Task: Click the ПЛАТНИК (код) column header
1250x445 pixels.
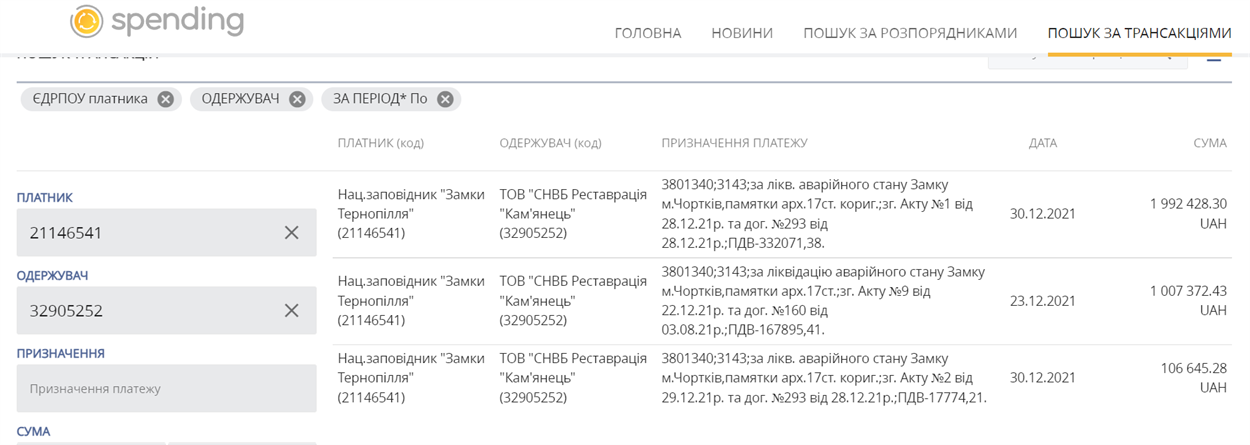Action: tap(381, 143)
